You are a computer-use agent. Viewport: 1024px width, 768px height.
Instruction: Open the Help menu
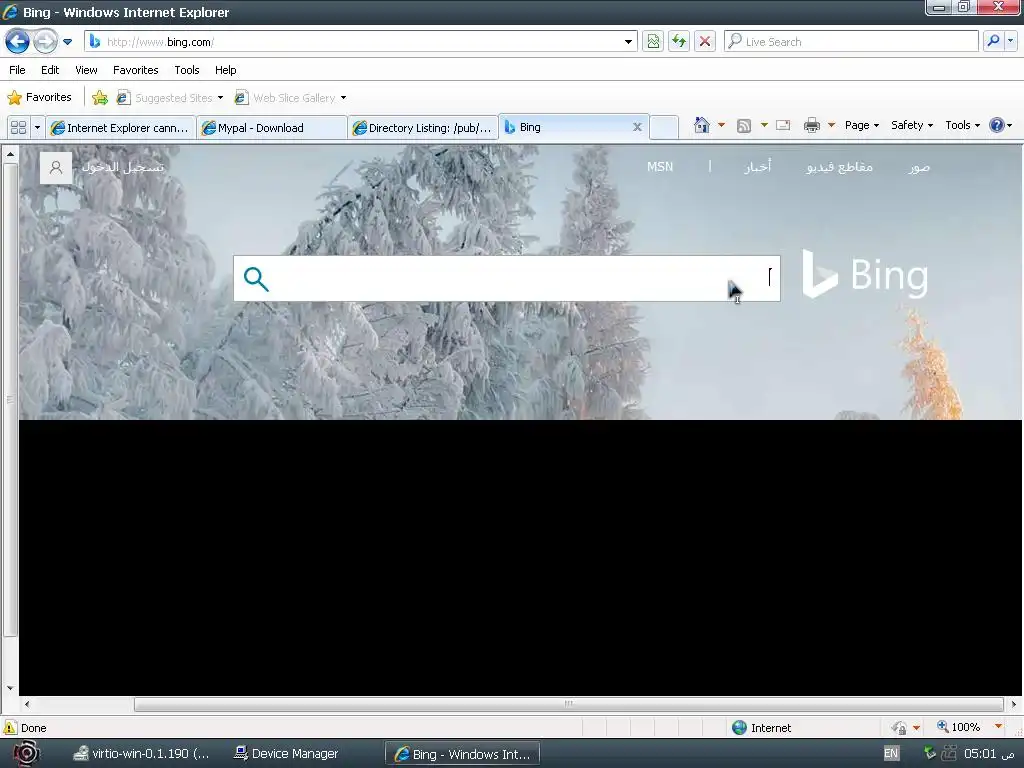point(225,70)
